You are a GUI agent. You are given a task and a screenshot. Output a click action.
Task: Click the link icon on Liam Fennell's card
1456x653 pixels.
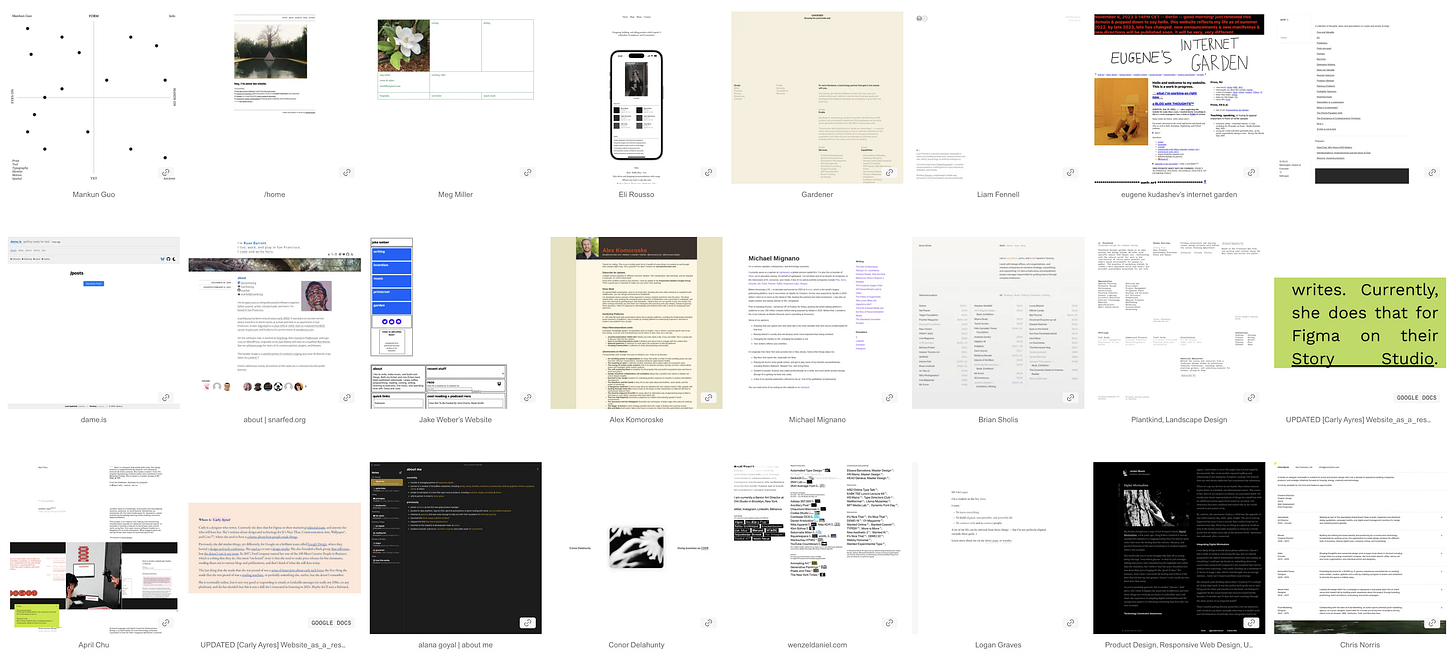pos(1070,173)
